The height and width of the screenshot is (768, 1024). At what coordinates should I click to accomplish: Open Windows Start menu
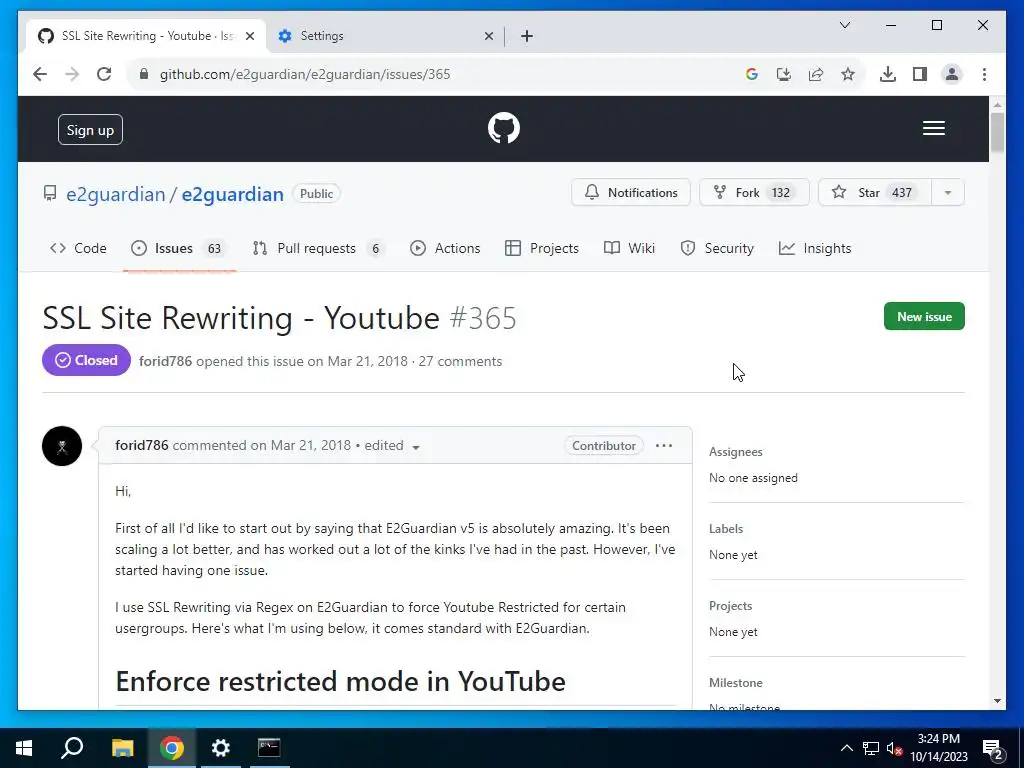[24, 748]
